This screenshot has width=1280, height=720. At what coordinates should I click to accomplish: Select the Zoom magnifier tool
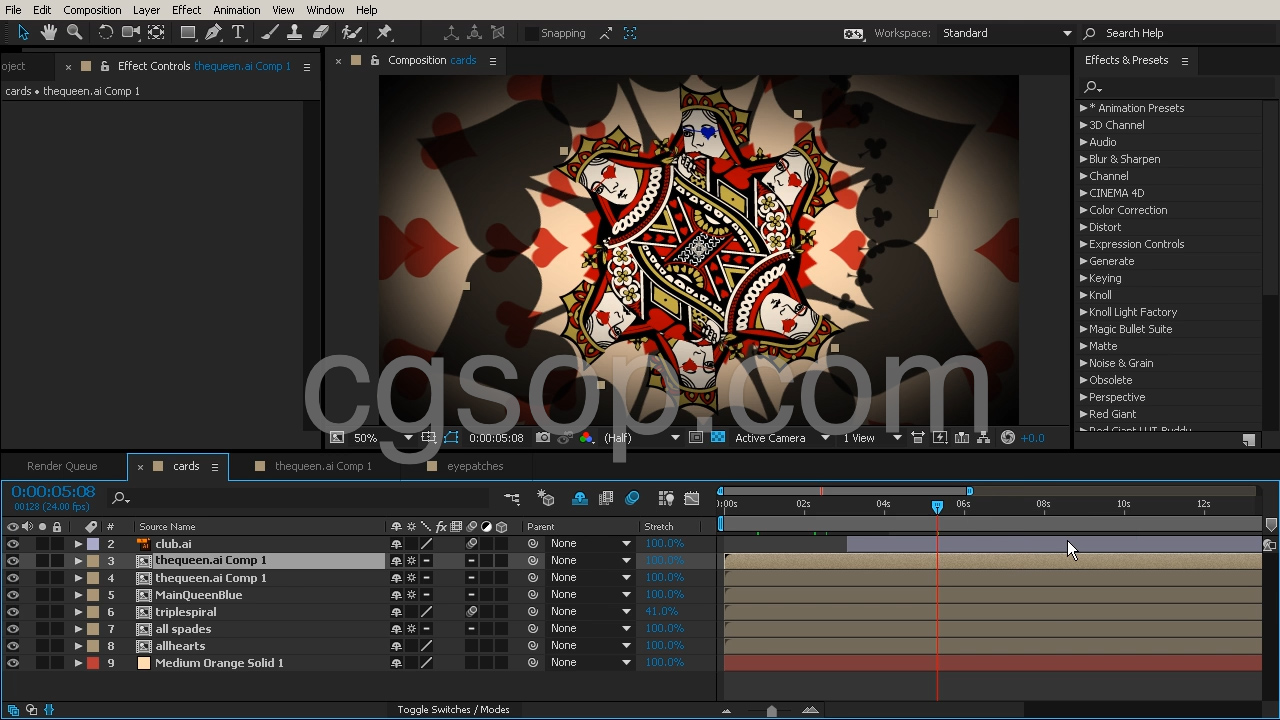click(74, 33)
